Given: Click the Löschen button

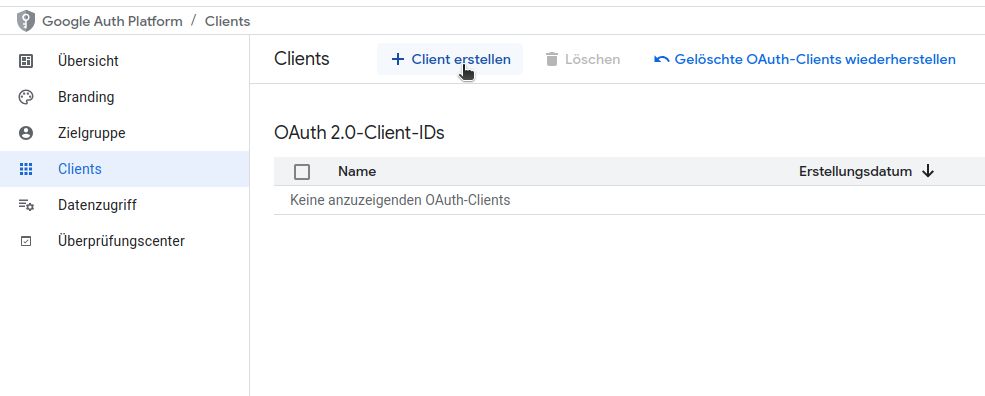Looking at the screenshot, I should [582, 59].
